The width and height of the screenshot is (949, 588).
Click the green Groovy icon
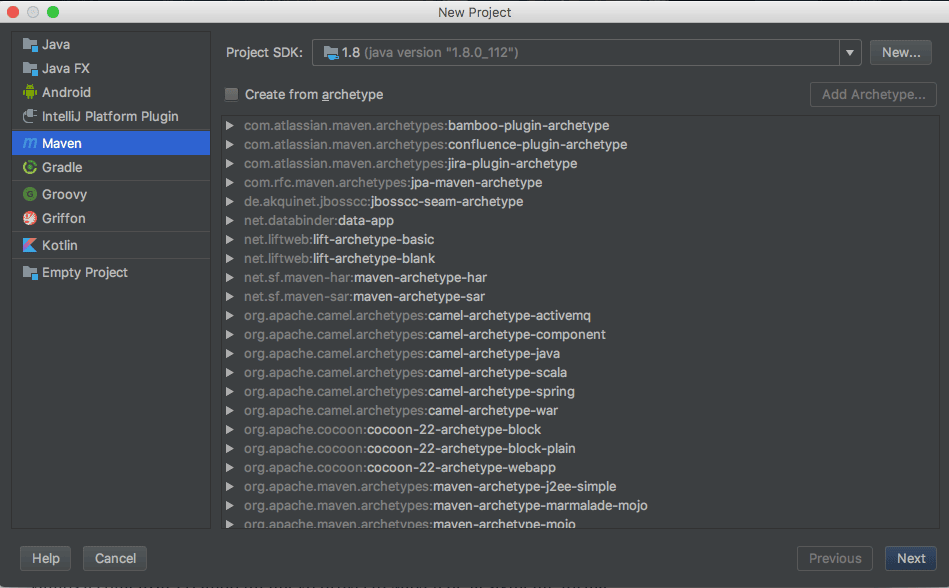(30, 194)
